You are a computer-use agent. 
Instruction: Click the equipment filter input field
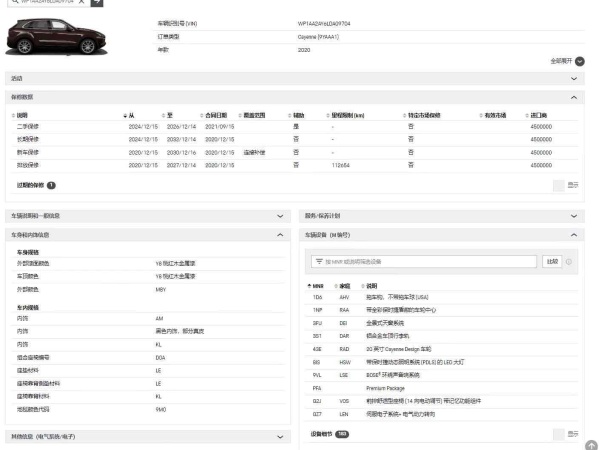point(424,262)
